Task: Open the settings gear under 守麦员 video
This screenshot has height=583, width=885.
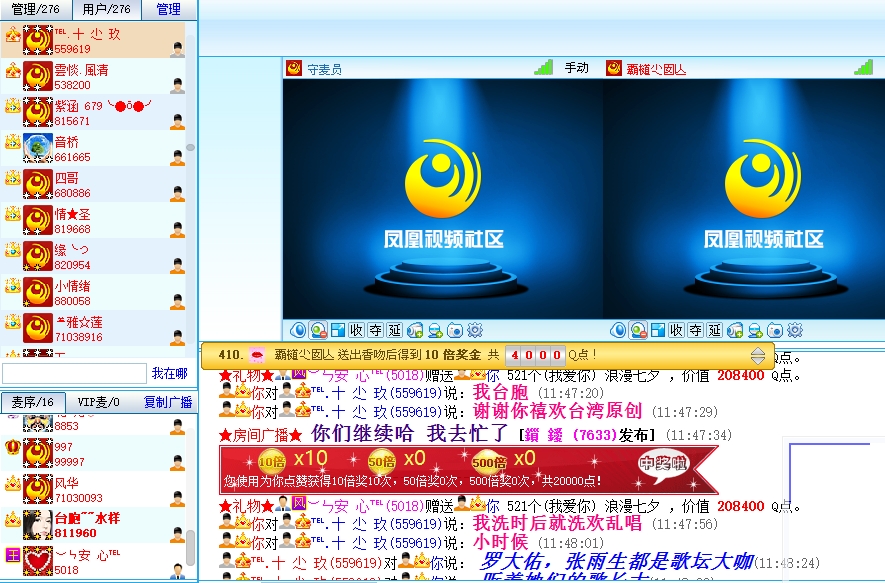Action: (475, 330)
